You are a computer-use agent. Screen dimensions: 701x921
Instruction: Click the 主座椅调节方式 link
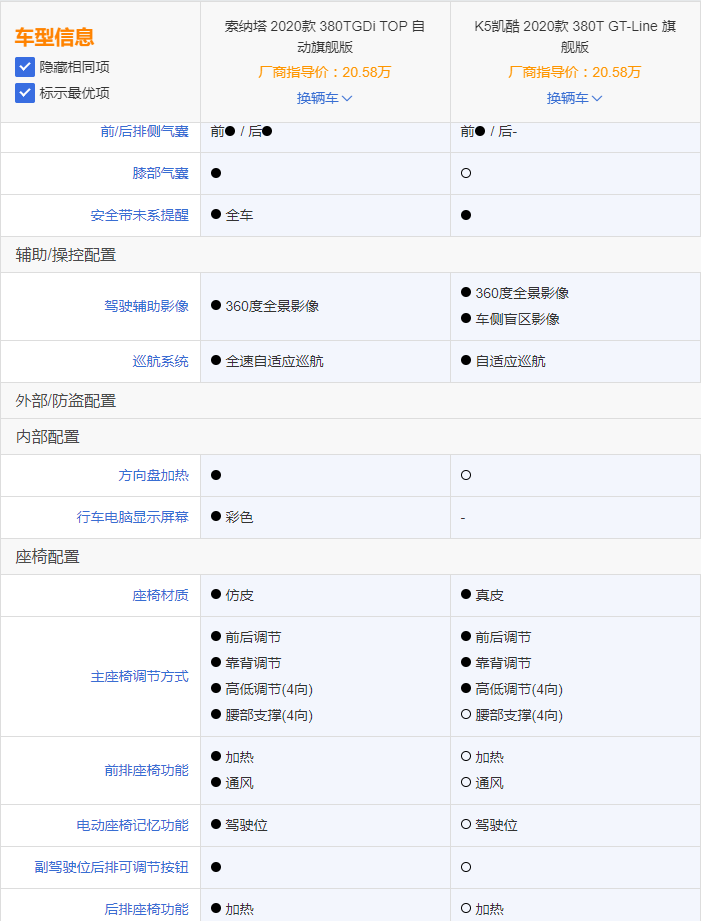(x=139, y=677)
